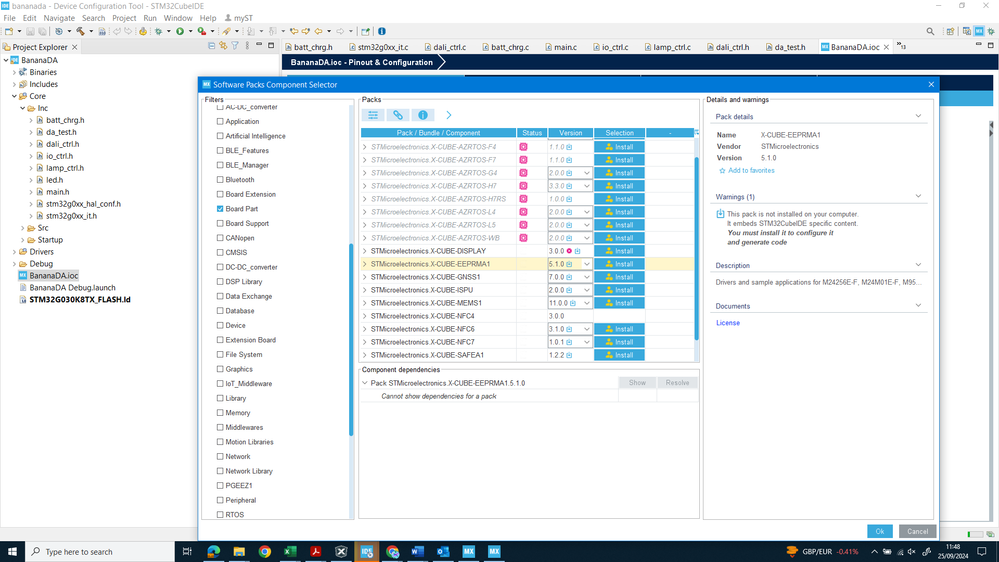The width and height of the screenshot is (999, 562).
Task: Switch to the main.c editor tab
Action: (x=565, y=47)
